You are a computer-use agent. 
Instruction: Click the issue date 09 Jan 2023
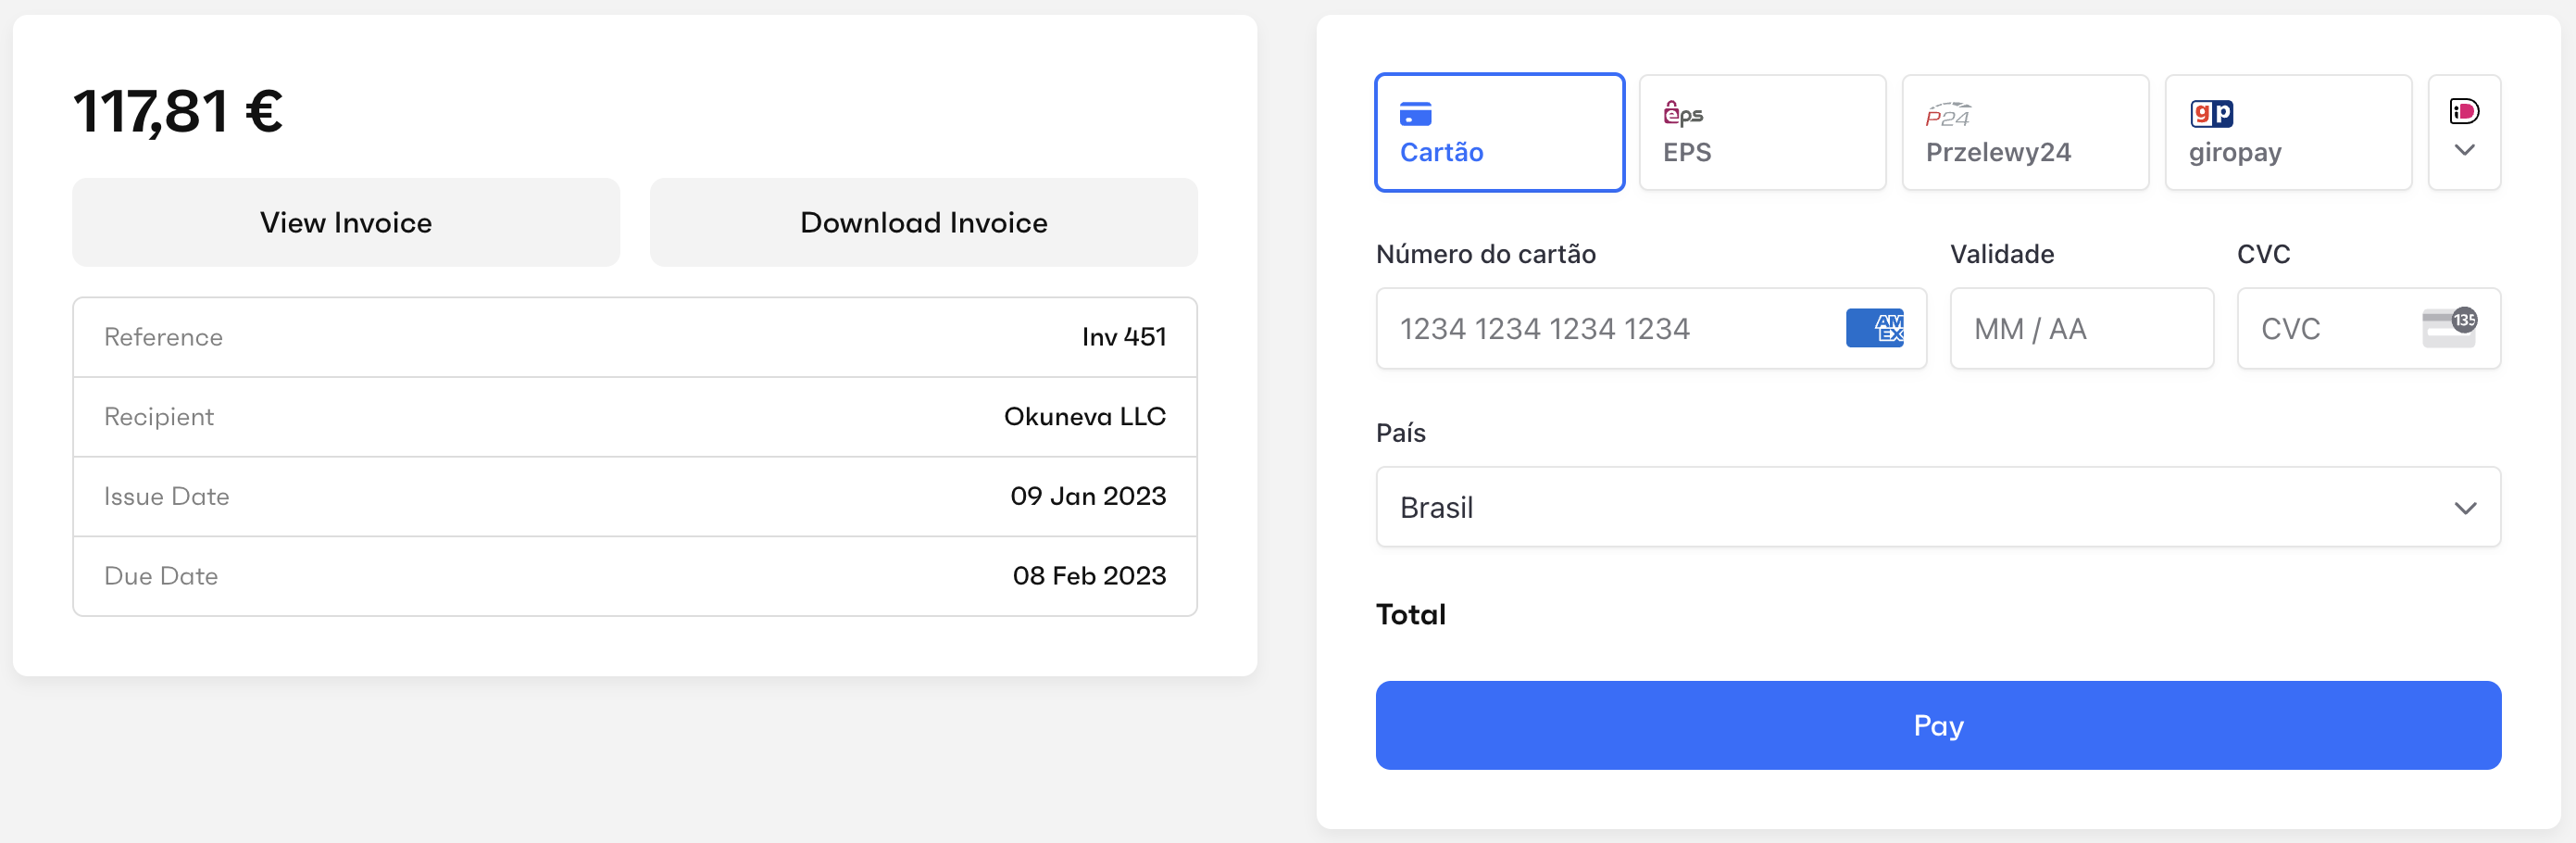tap(1088, 496)
